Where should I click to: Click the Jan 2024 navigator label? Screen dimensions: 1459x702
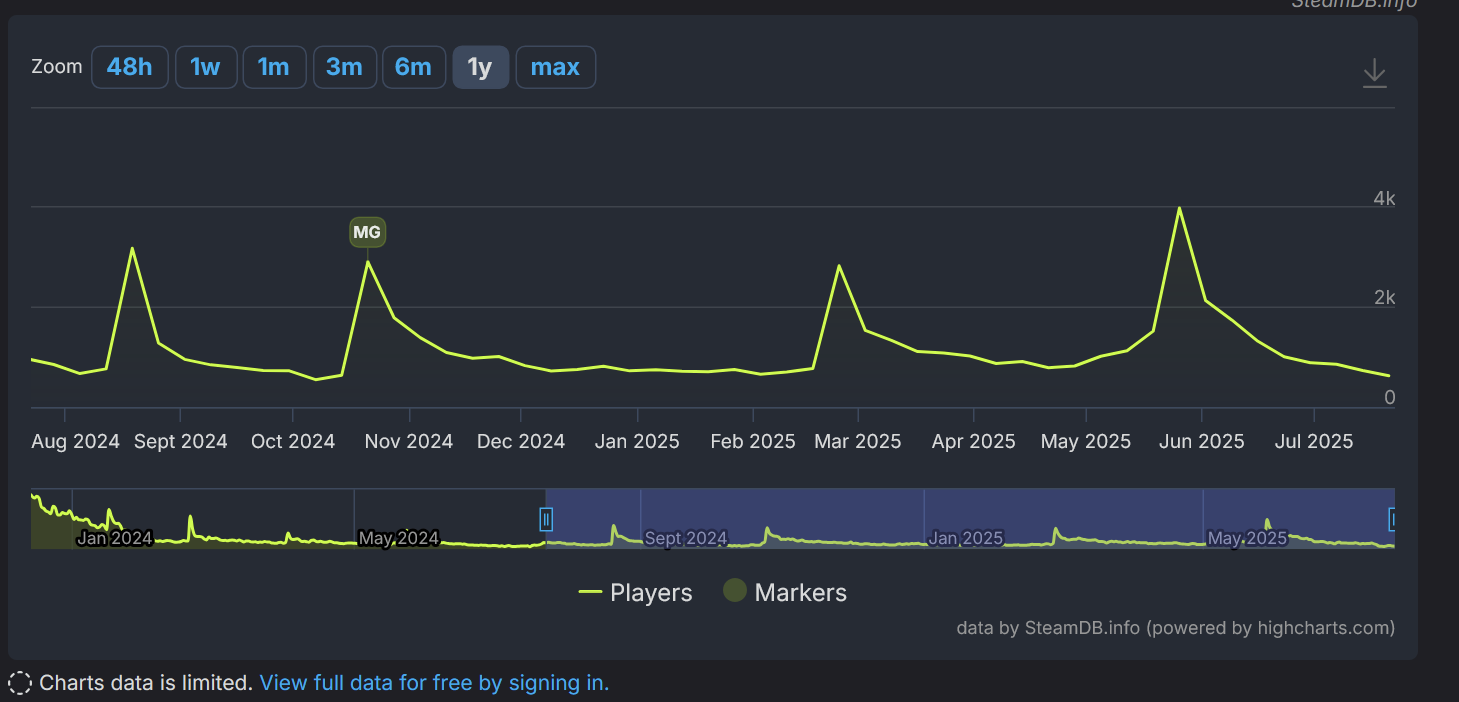tap(115, 539)
